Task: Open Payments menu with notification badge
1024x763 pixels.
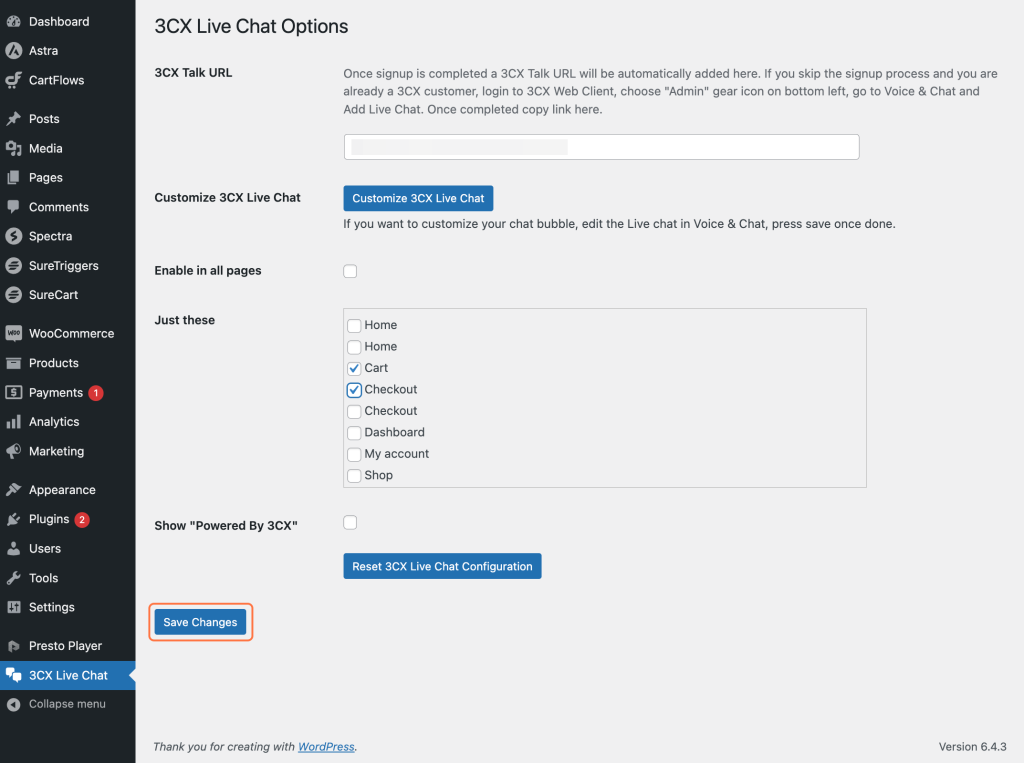Action: [x=56, y=393]
